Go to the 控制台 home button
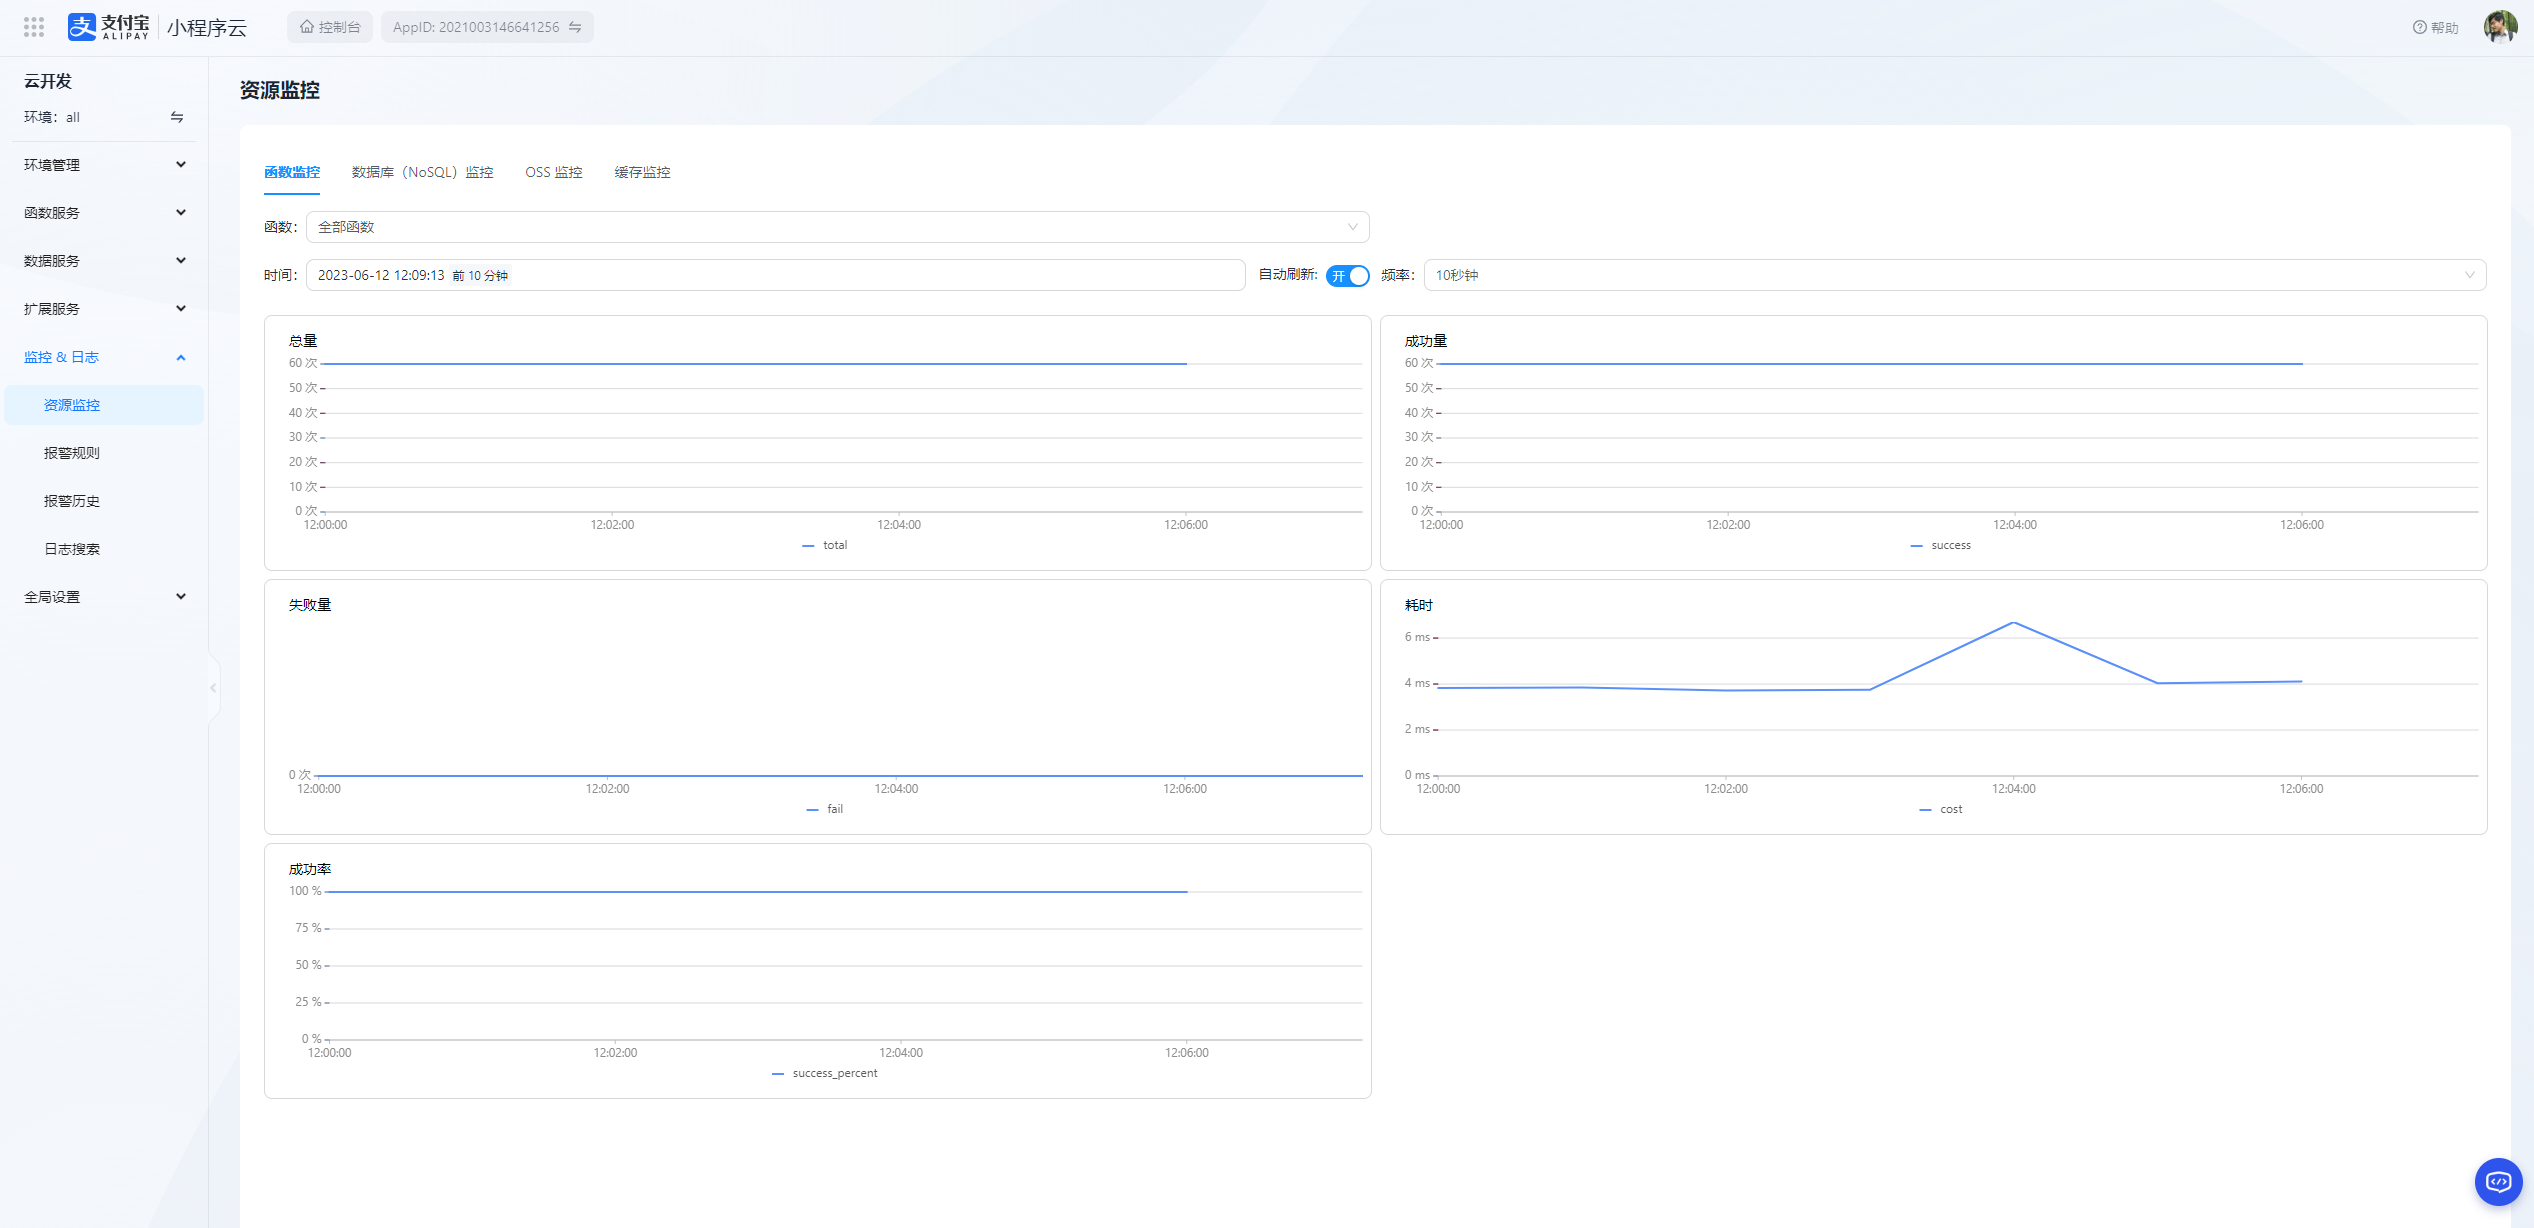This screenshot has width=2534, height=1228. point(330,27)
